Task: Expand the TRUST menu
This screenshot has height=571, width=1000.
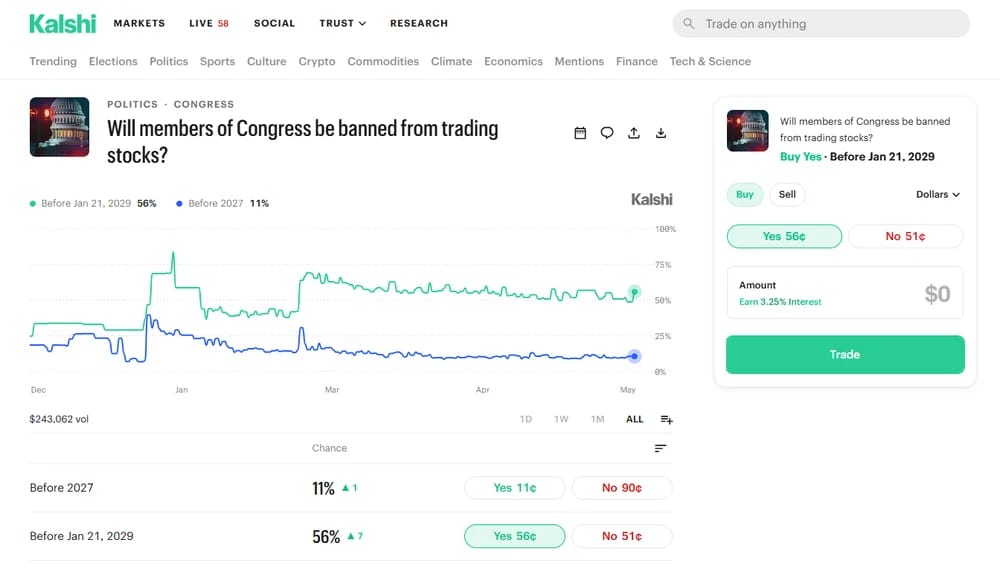Action: coord(342,24)
